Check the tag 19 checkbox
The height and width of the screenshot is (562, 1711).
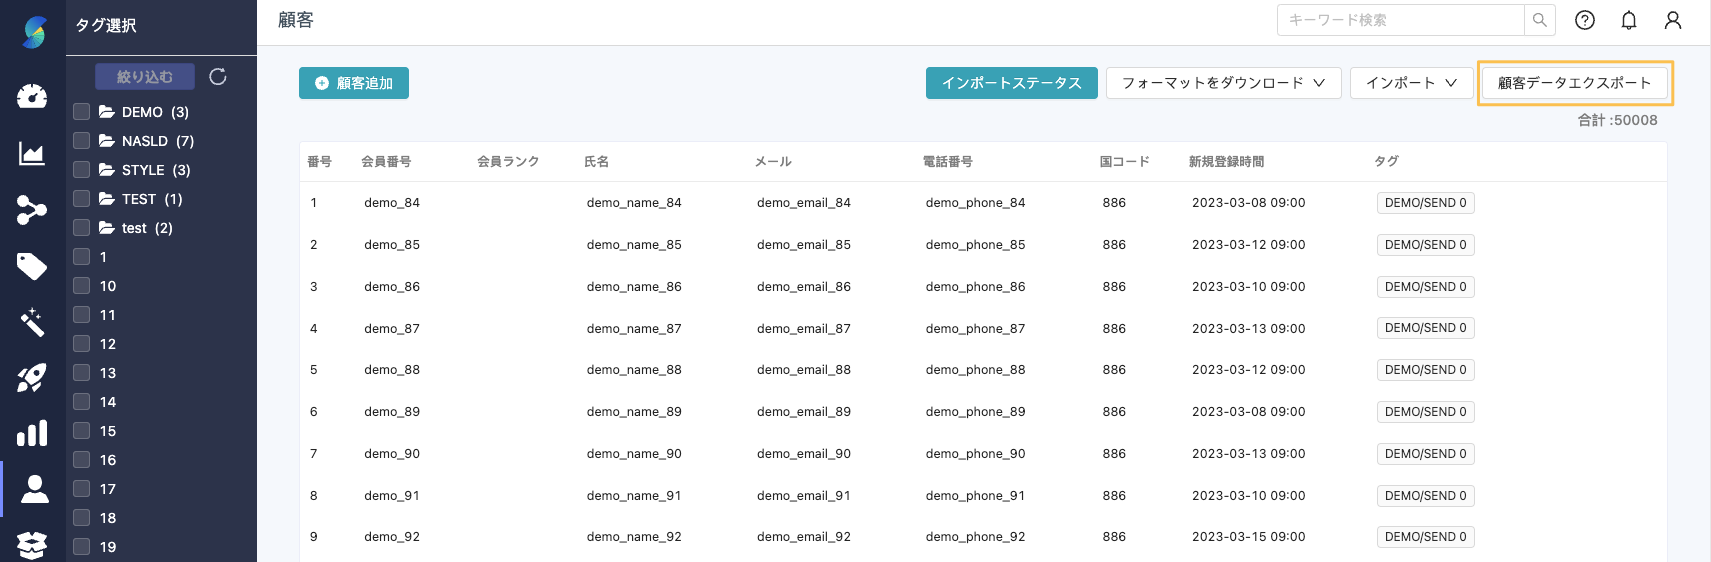point(82,547)
